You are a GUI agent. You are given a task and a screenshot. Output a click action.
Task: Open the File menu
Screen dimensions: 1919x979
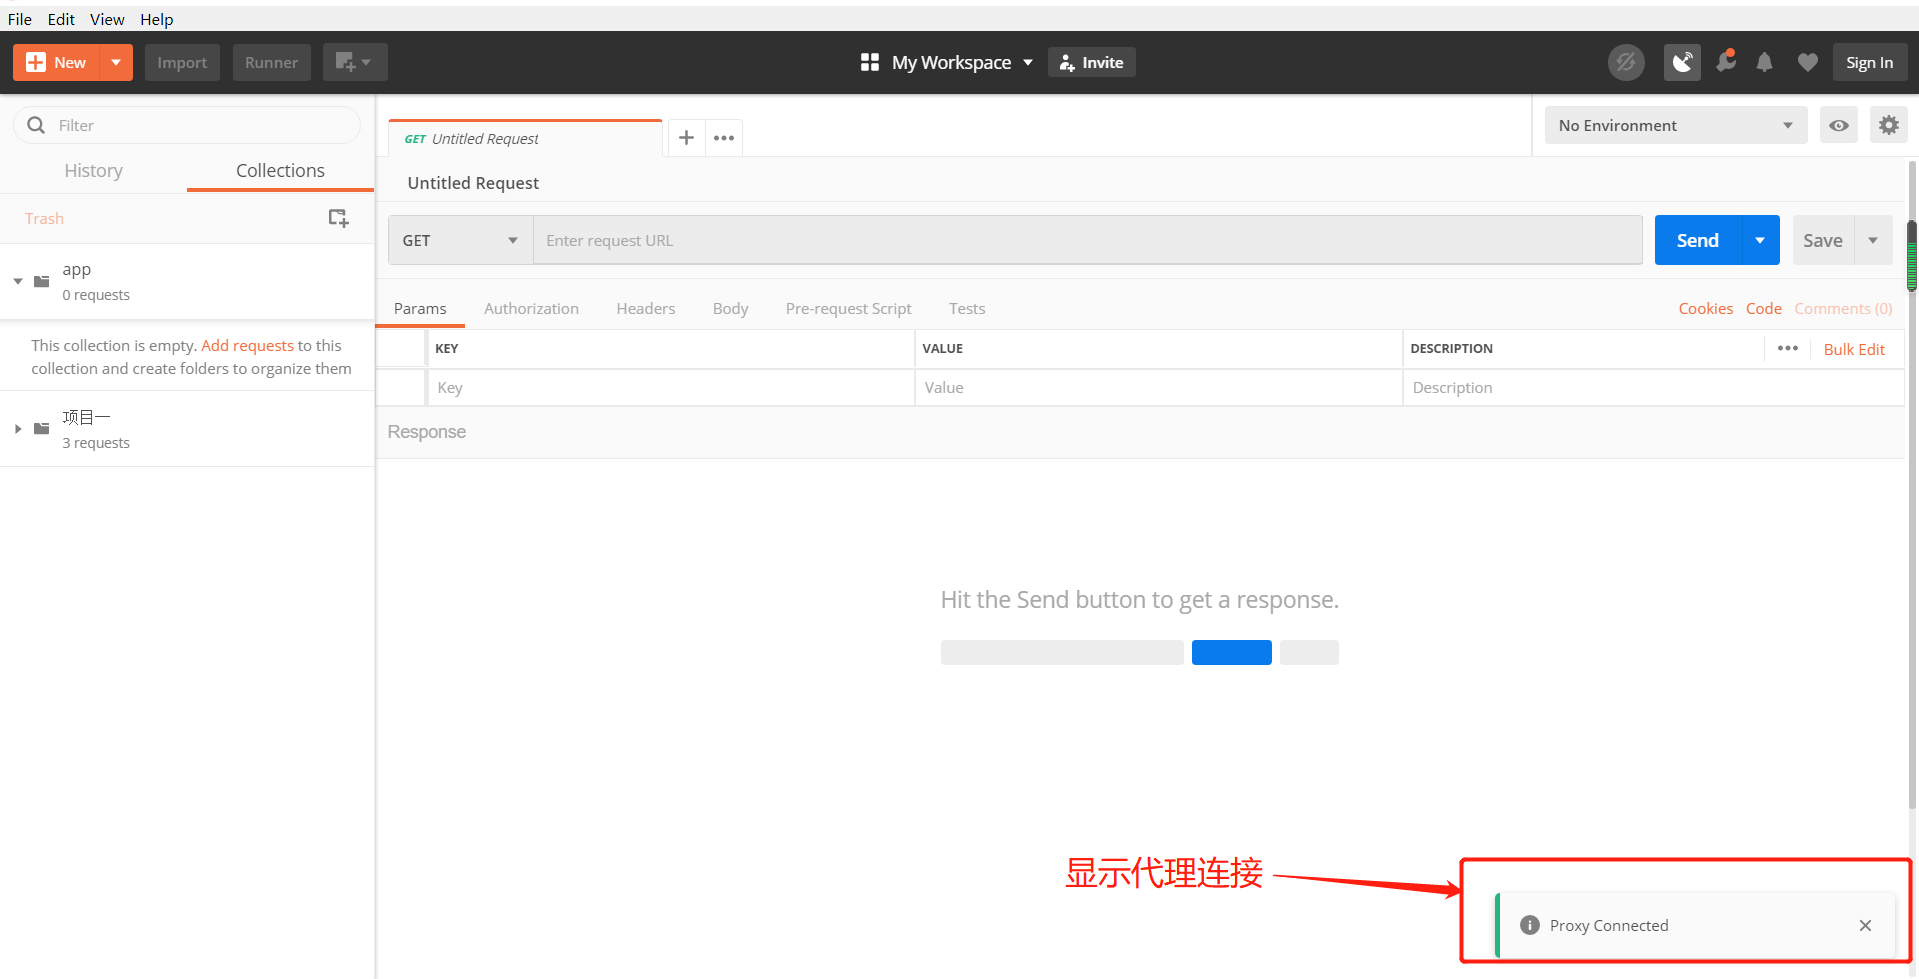click(20, 19)
